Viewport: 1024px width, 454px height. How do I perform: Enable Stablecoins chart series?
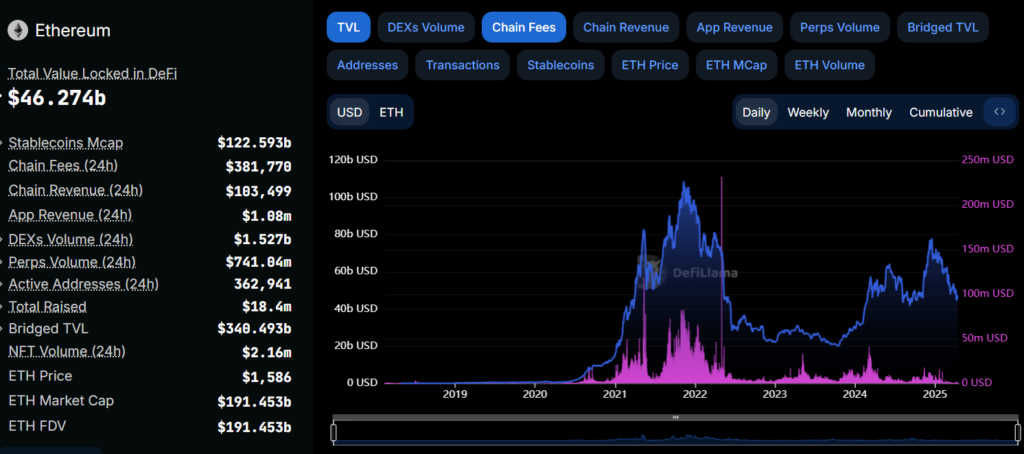(x=560, y=65)
